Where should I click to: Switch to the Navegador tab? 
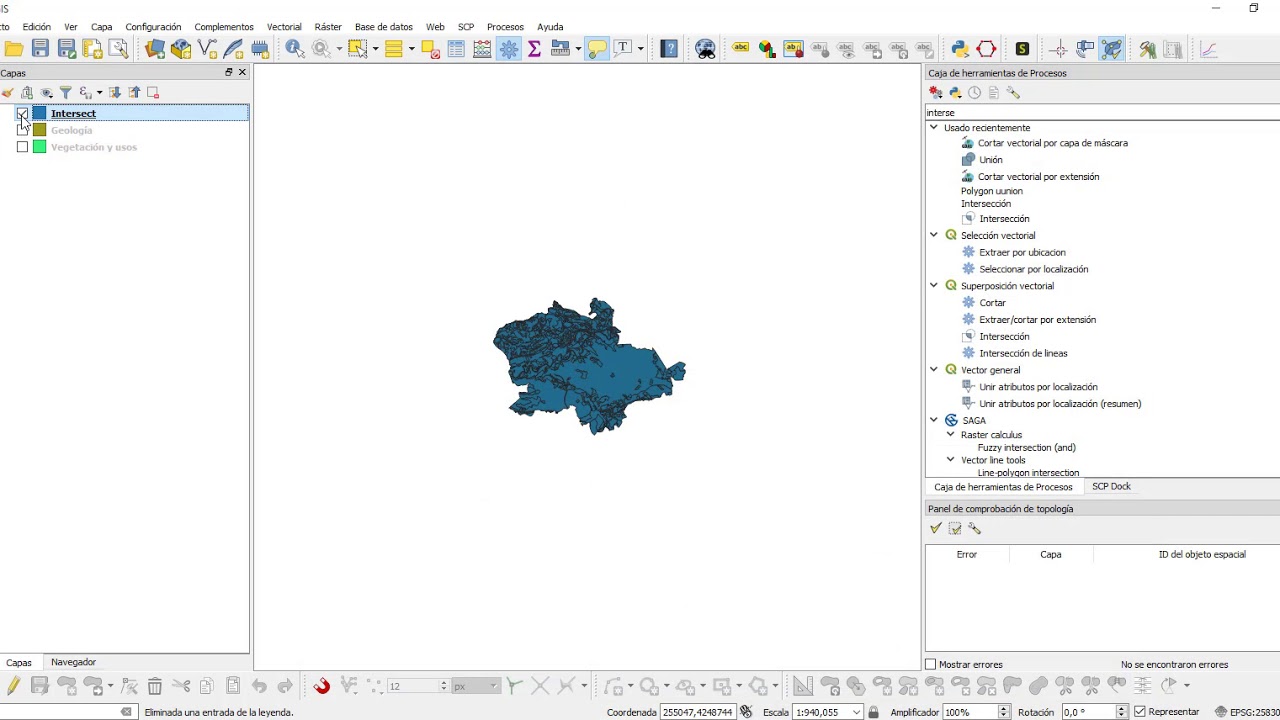[73, 662]
